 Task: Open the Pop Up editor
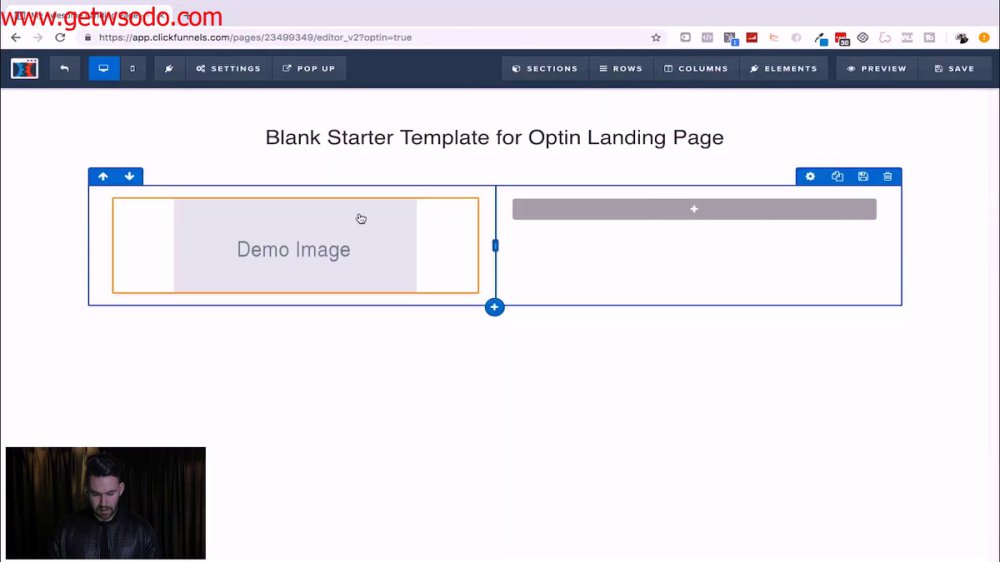pyautogui.click(x=309, y=68)
